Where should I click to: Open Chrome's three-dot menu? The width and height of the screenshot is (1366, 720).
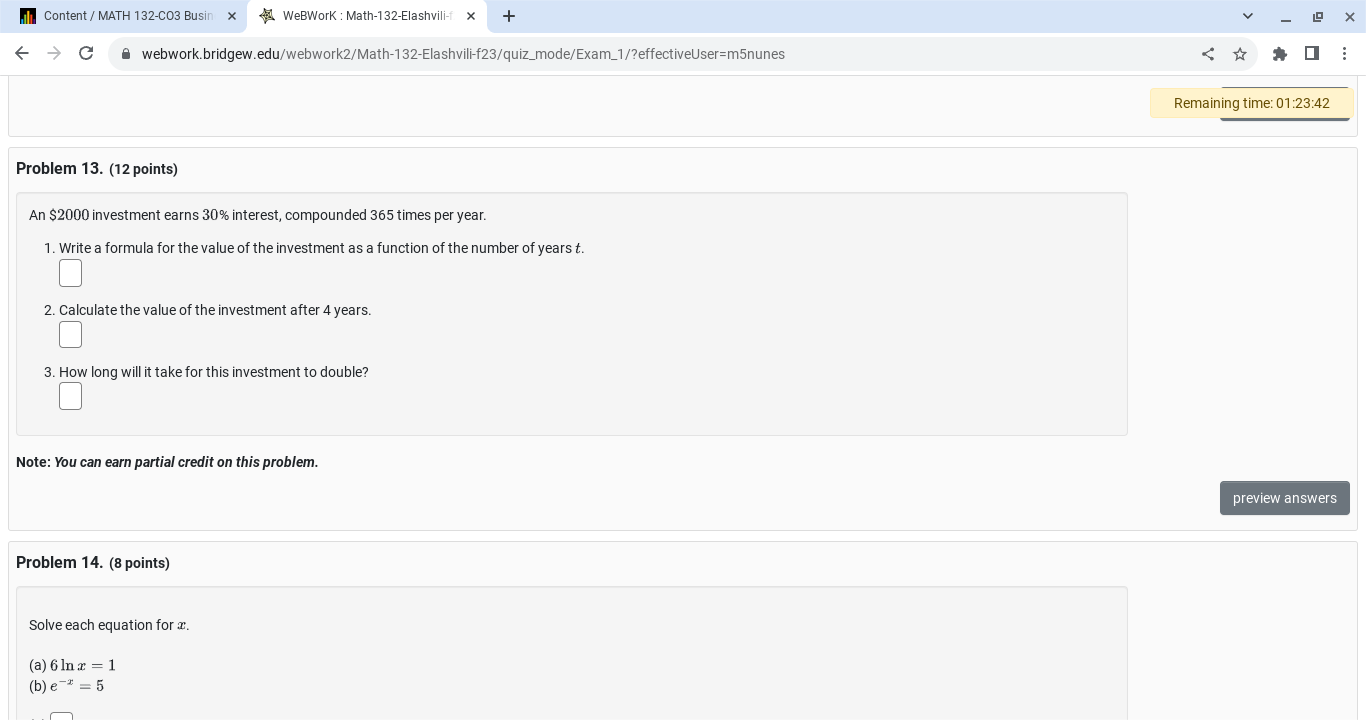[1346, 54]
